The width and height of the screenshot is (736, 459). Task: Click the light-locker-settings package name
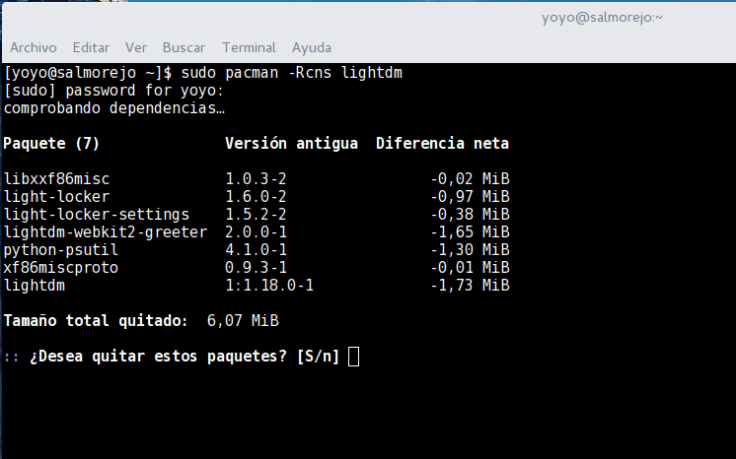click(96, 215)
